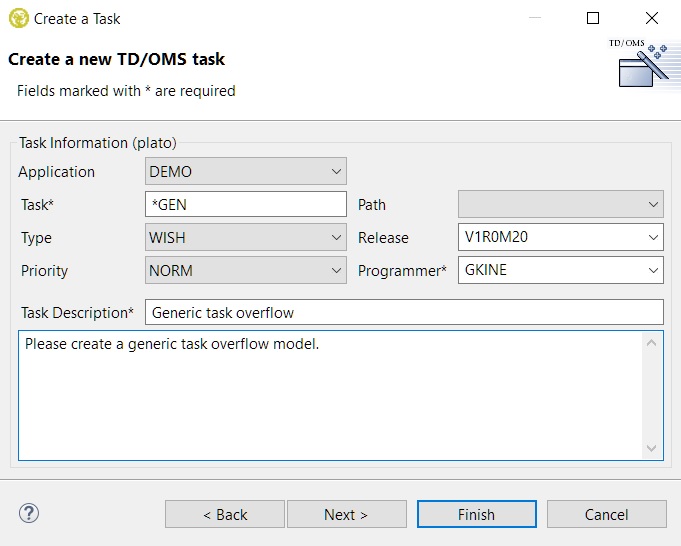Click the TD/OMS wizard banner icon
681x546 pixels.
638,67
